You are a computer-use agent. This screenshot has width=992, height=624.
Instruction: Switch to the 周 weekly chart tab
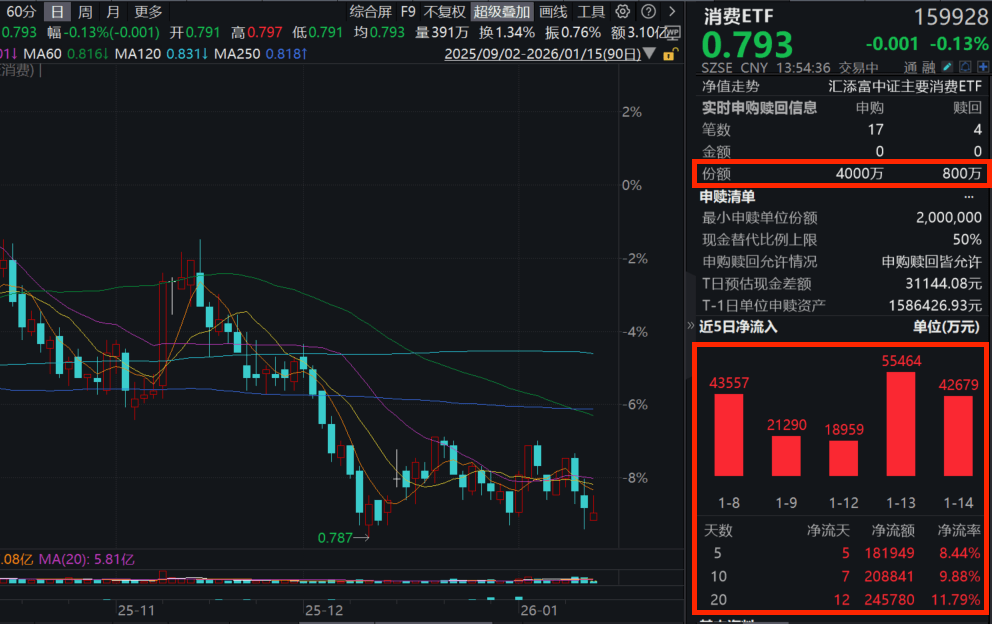tap(82, 11)
